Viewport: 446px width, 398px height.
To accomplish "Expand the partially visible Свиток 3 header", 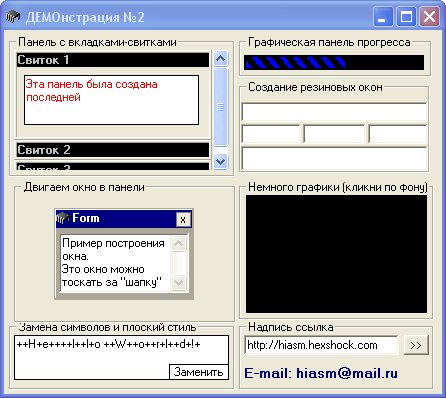I will (x=113, y=167).
